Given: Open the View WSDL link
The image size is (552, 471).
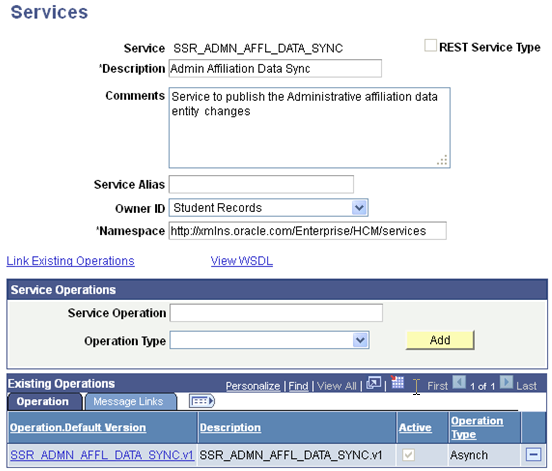Looking at the screenshot, I should (242, 261).
